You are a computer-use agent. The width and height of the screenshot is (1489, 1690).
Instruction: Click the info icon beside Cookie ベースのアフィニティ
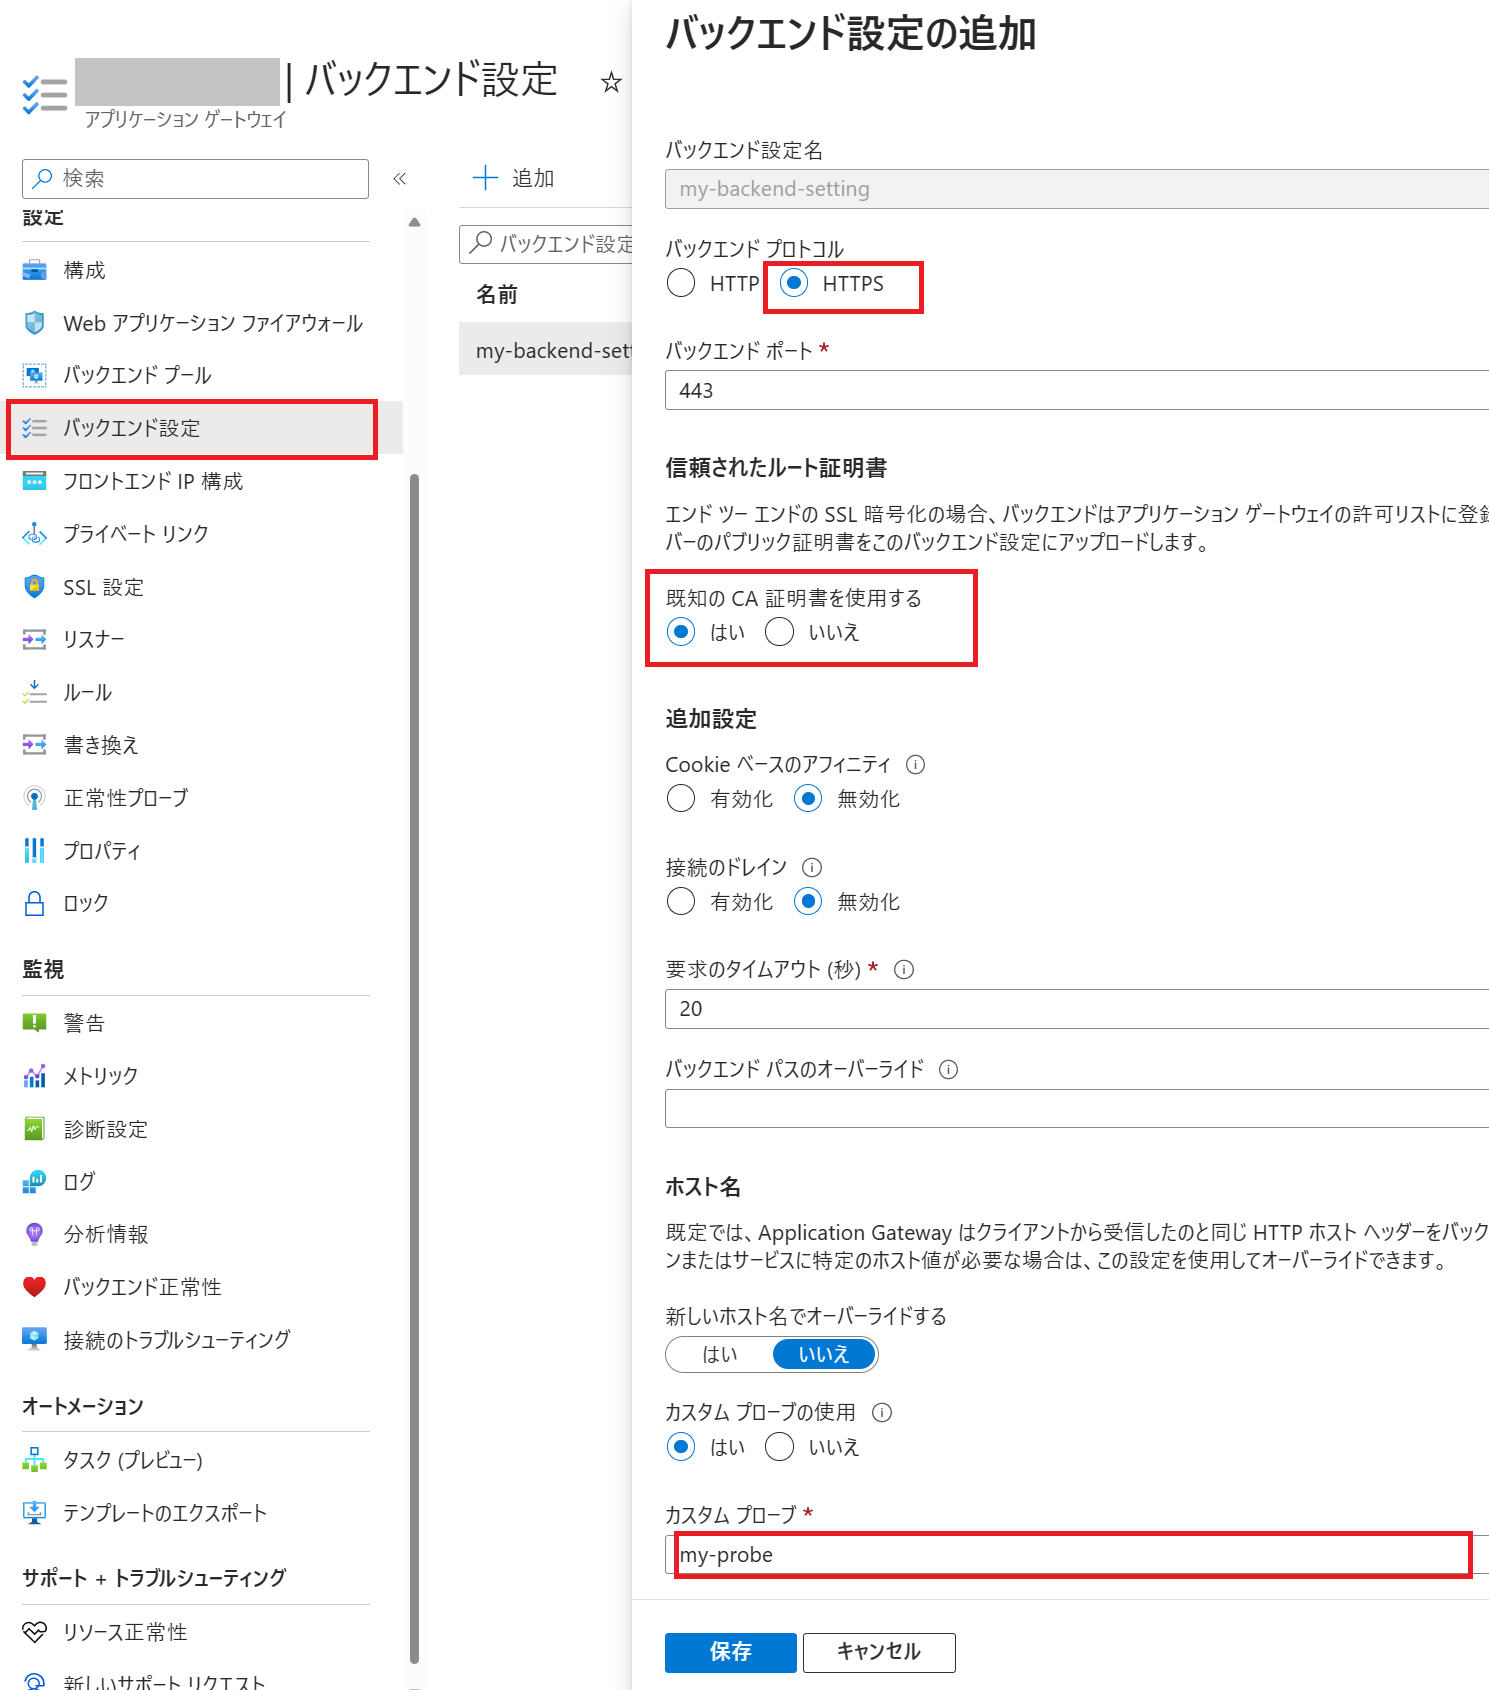click(915, 765)
